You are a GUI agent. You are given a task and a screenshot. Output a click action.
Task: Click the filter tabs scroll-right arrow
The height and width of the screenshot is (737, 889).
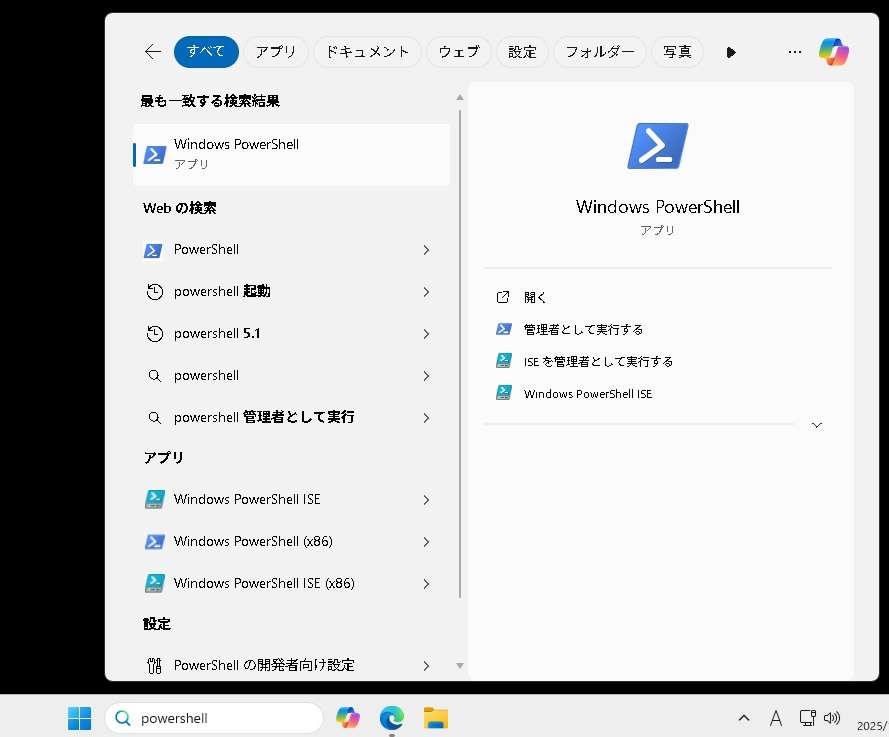click(x=731, y=52)
